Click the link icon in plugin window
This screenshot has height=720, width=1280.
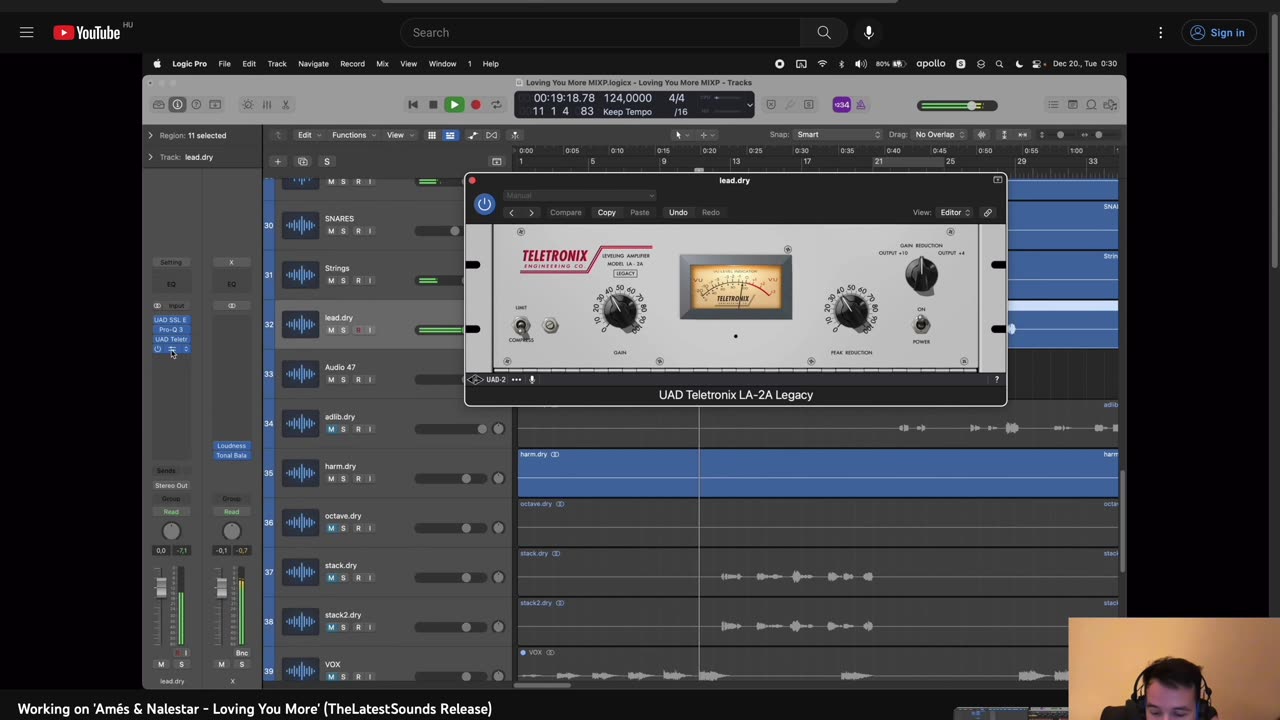[987, 212]
